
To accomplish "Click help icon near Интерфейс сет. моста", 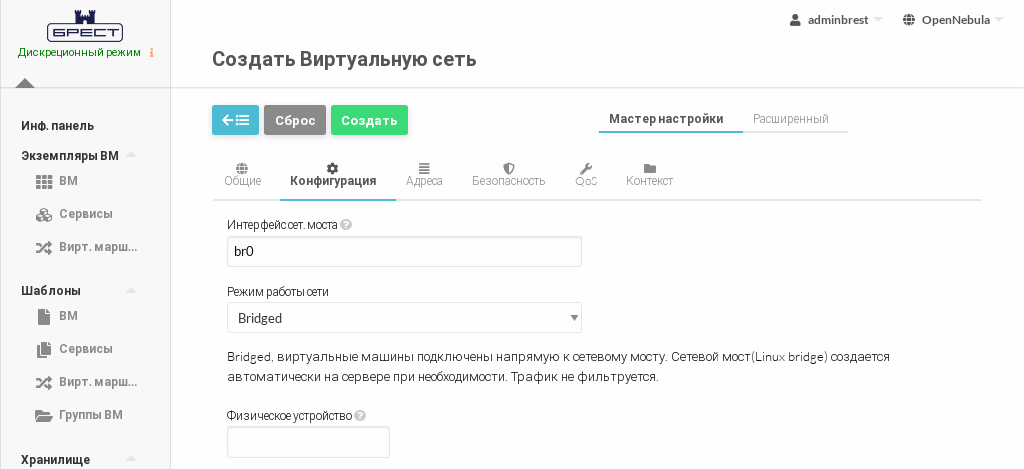I will [x=346, y=225].
